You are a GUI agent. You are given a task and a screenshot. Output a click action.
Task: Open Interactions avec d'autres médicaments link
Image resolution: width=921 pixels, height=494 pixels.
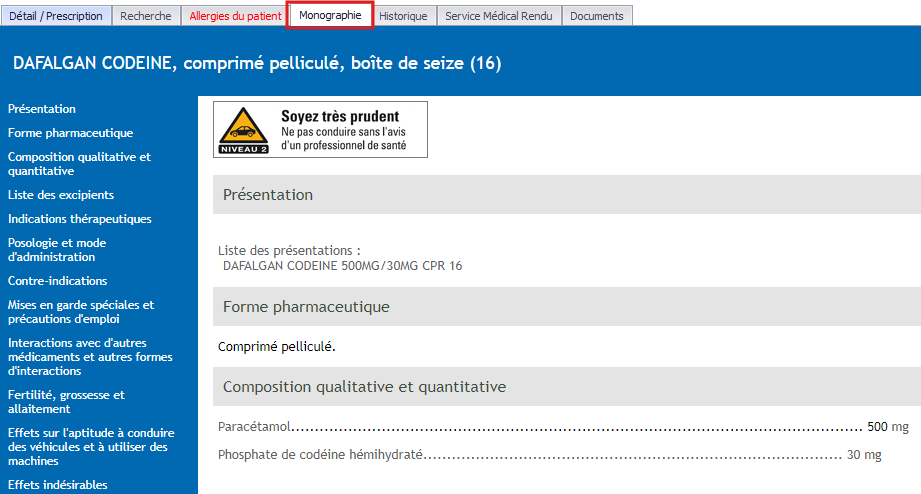(90, 357)
